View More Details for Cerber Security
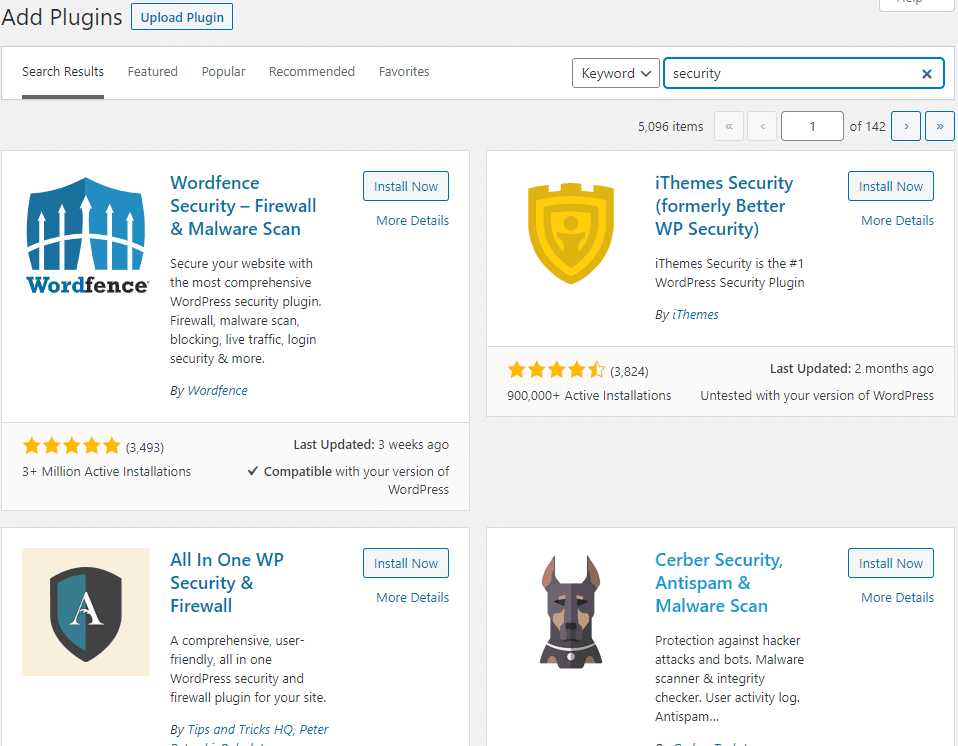 click(x=898, y=598)
